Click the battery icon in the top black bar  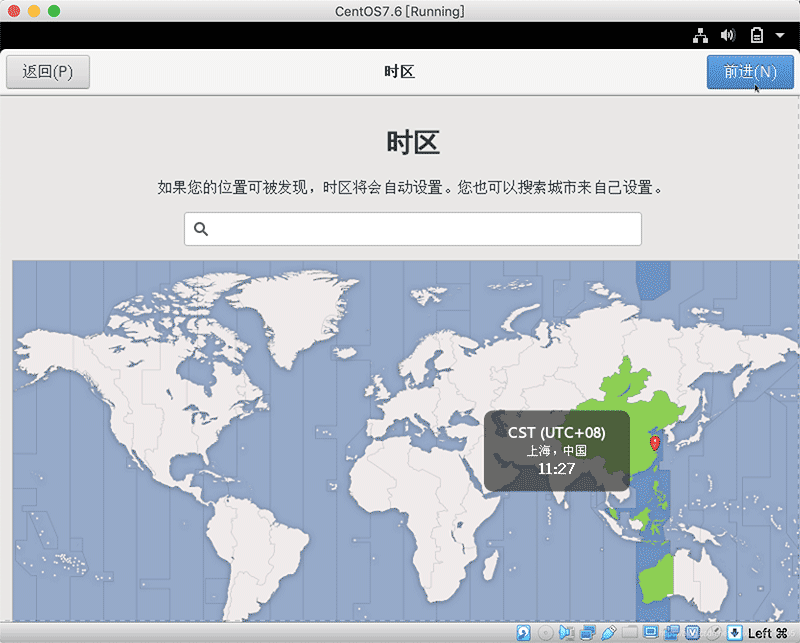[757, 35]
